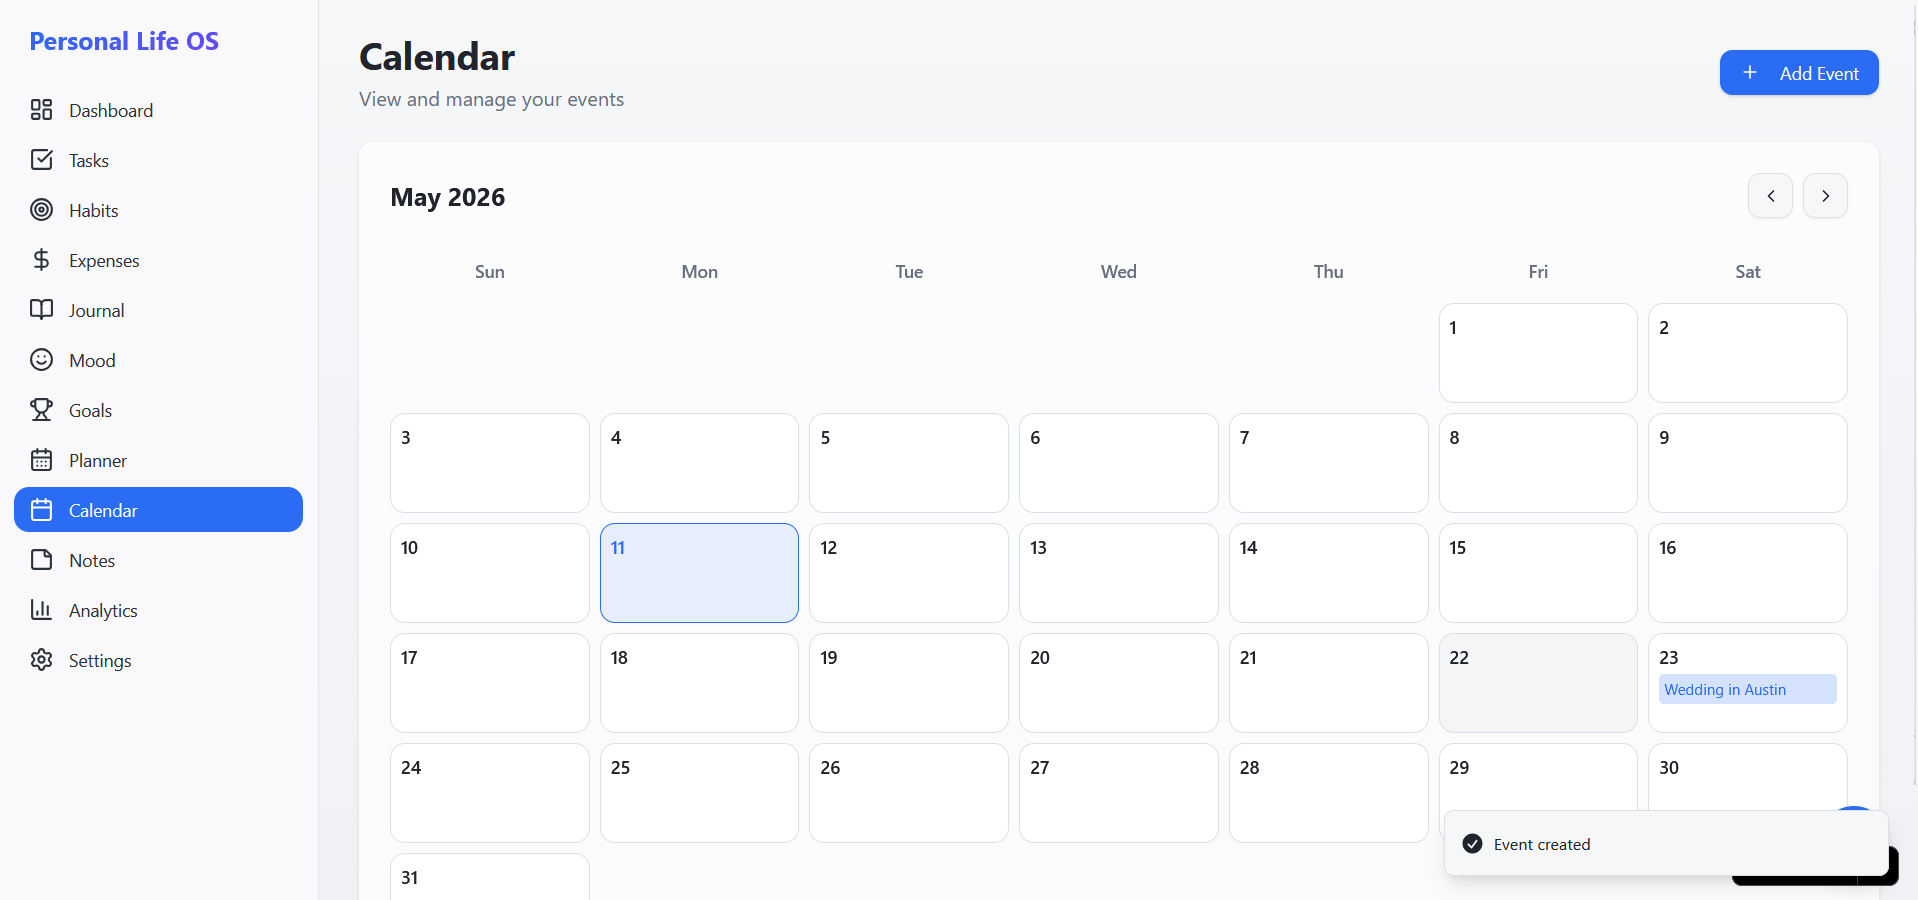This screenshot has width=1918, height=900.
Task: Click the Planner calendar-grid icon
Action: [41, 460]
